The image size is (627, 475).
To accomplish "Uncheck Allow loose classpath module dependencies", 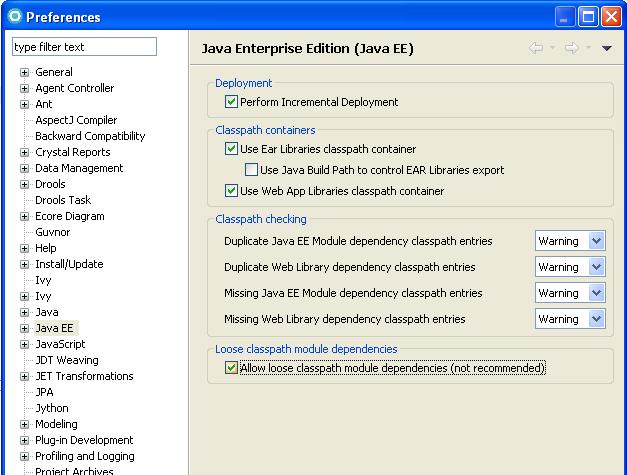I will (232, 368).
